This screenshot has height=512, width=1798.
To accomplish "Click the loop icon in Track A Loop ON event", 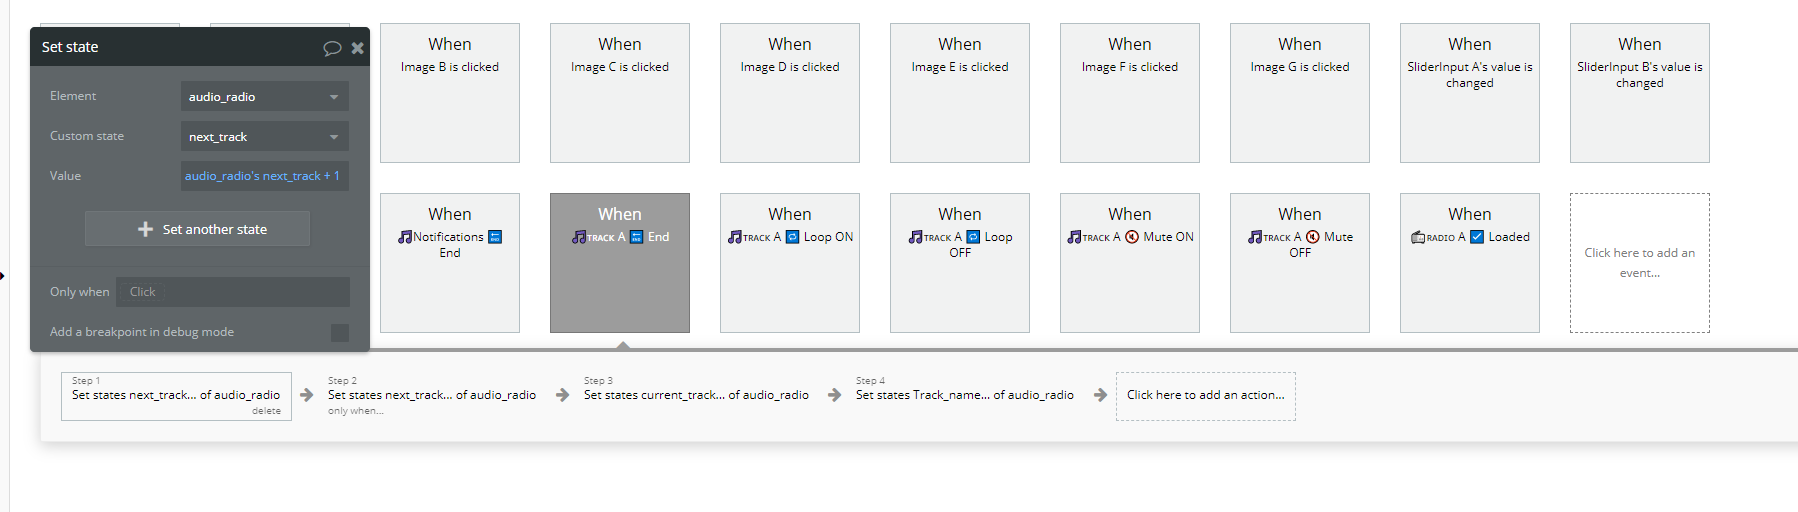I will tap(792, 237).
